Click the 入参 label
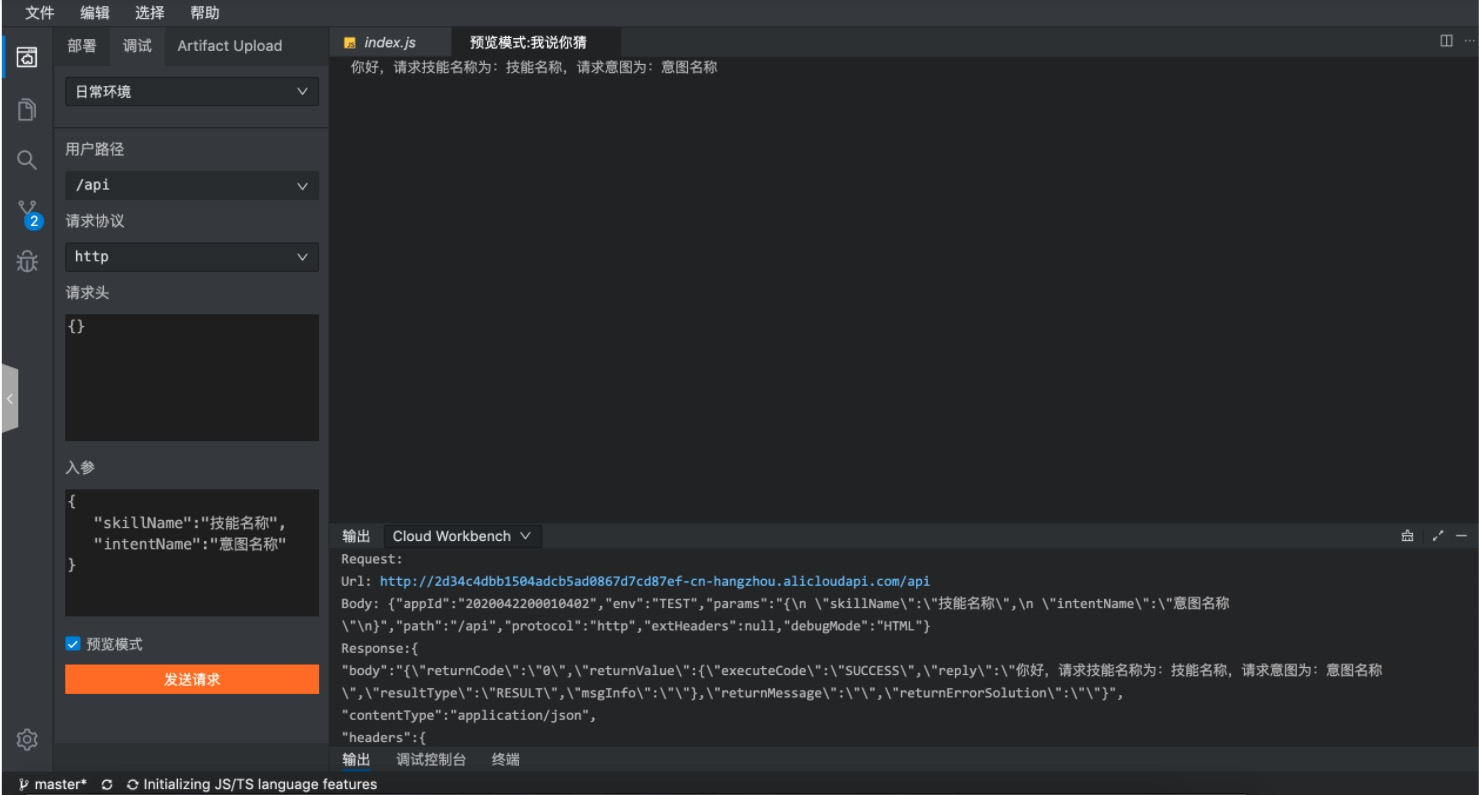The image size is (1479, 795). 80,468
